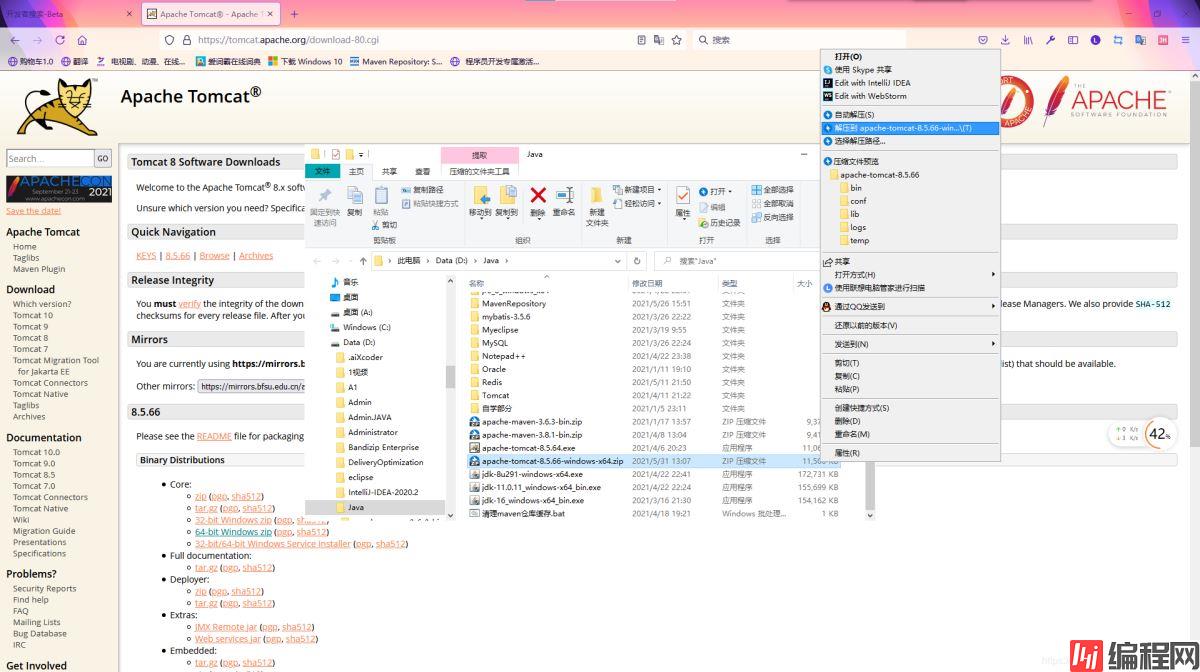The width and height of the screenshot is (1200, 672).
Task: Switch to the Share (共享) ribbon tab
Action: pos(389,171)
